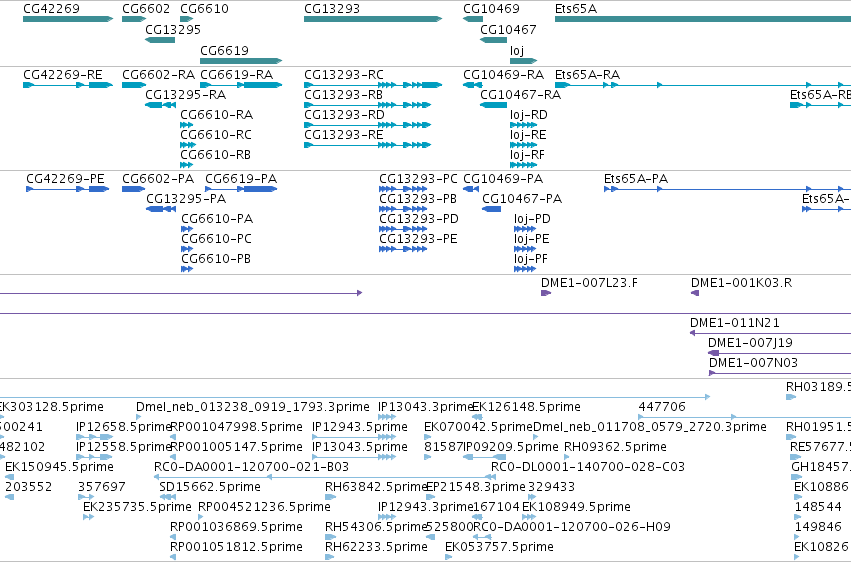Click transcript CG6610-RA
Screen dimensions: 851x562
pos(216,114)
